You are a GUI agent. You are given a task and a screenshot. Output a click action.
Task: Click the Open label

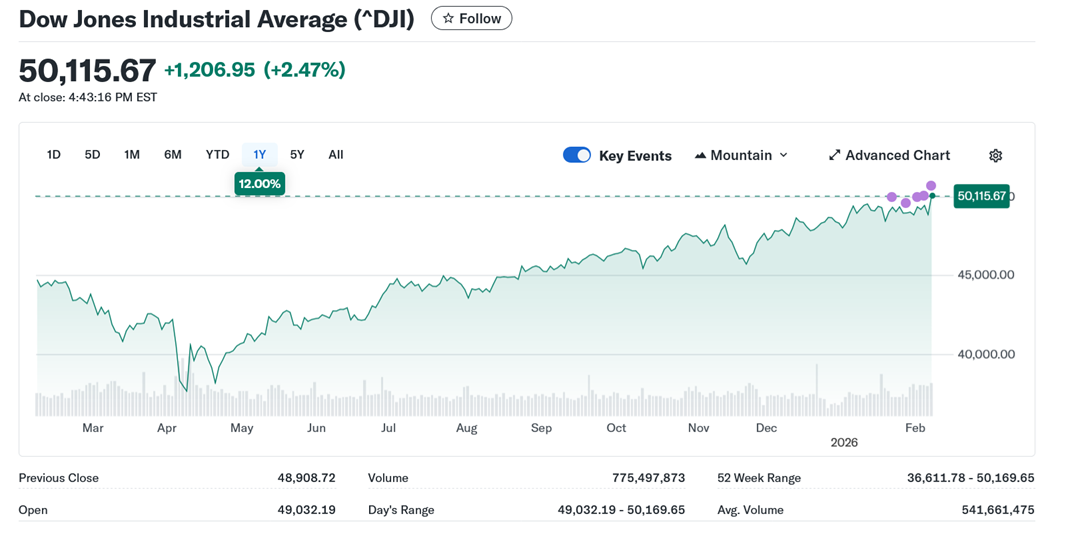33,510
